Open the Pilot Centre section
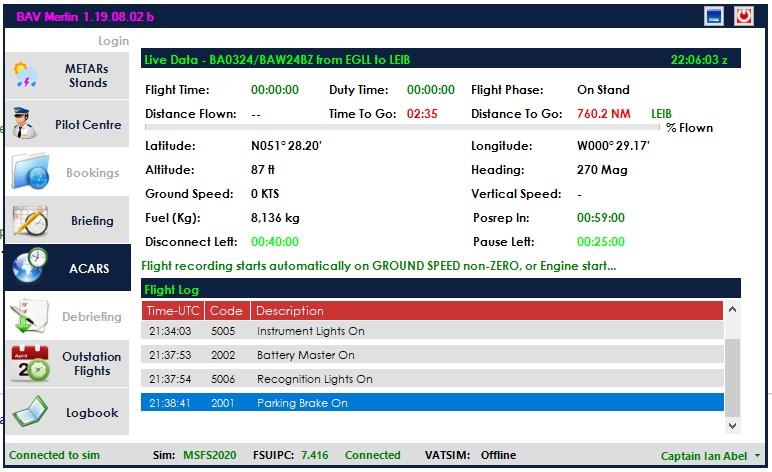This screenshot has width=772, height=472. point(67,124)
